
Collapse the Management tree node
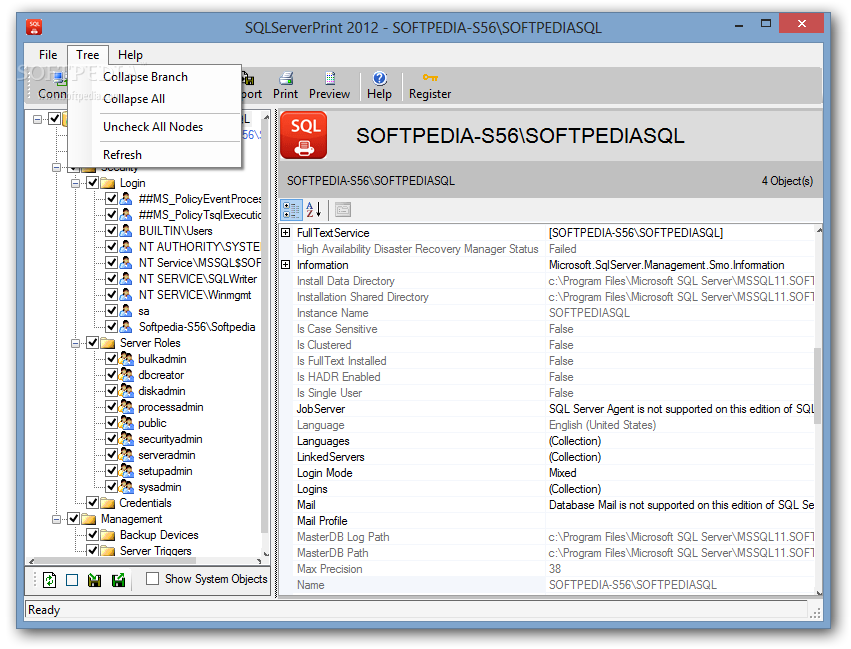tap(56, 519)
